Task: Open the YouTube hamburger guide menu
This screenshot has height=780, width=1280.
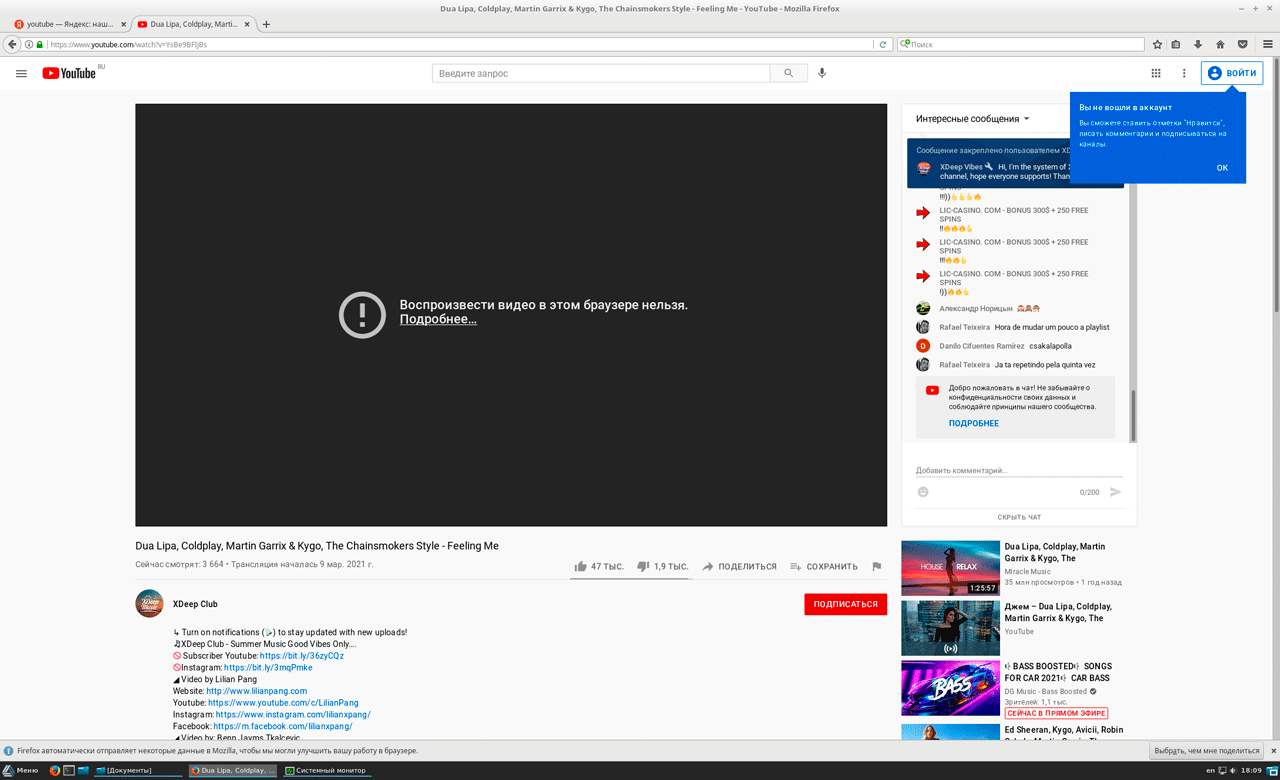Action: [21, 73]
